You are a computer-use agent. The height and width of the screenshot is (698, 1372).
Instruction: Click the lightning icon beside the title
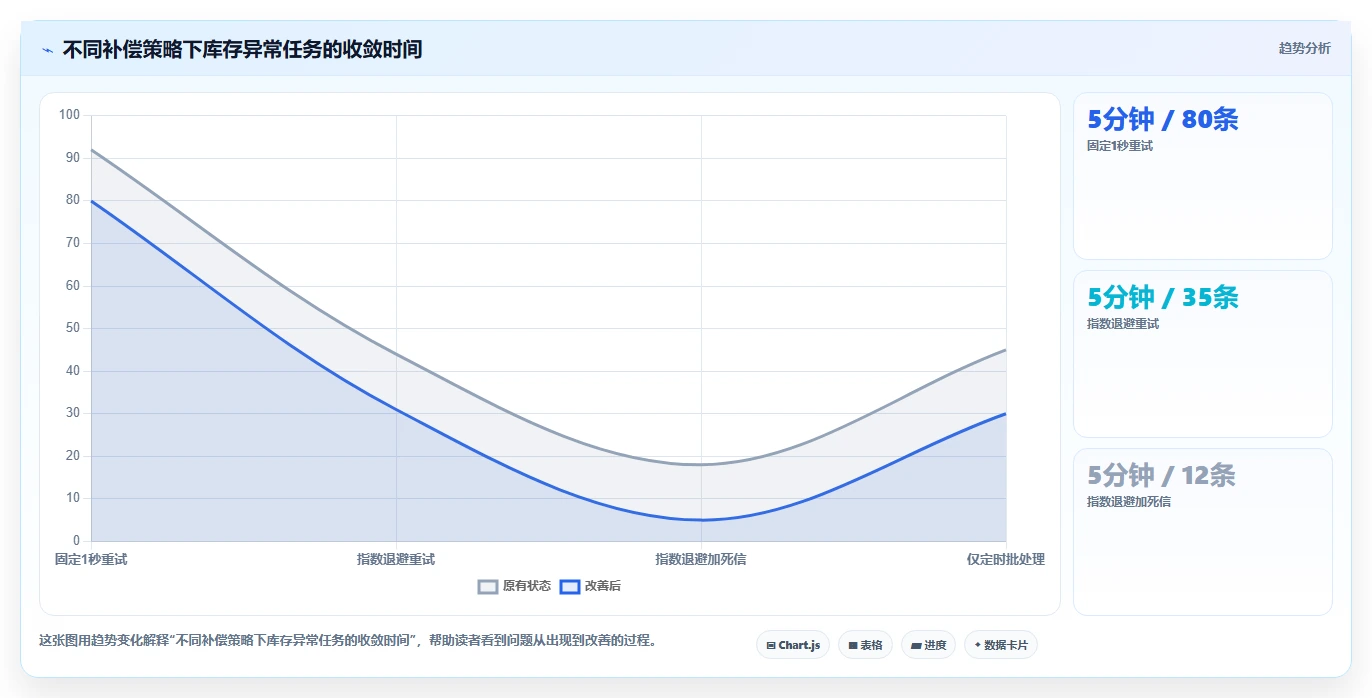47,49
